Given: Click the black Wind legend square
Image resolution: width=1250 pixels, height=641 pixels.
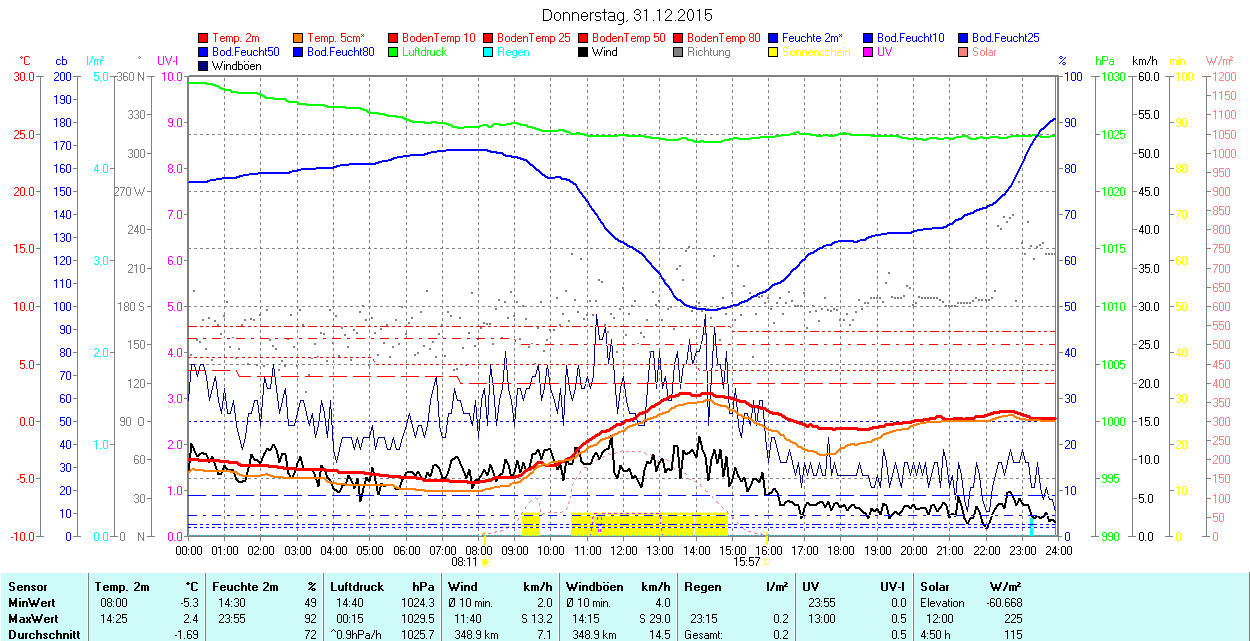Looking at the screenshot, I should tap(584, 52).
